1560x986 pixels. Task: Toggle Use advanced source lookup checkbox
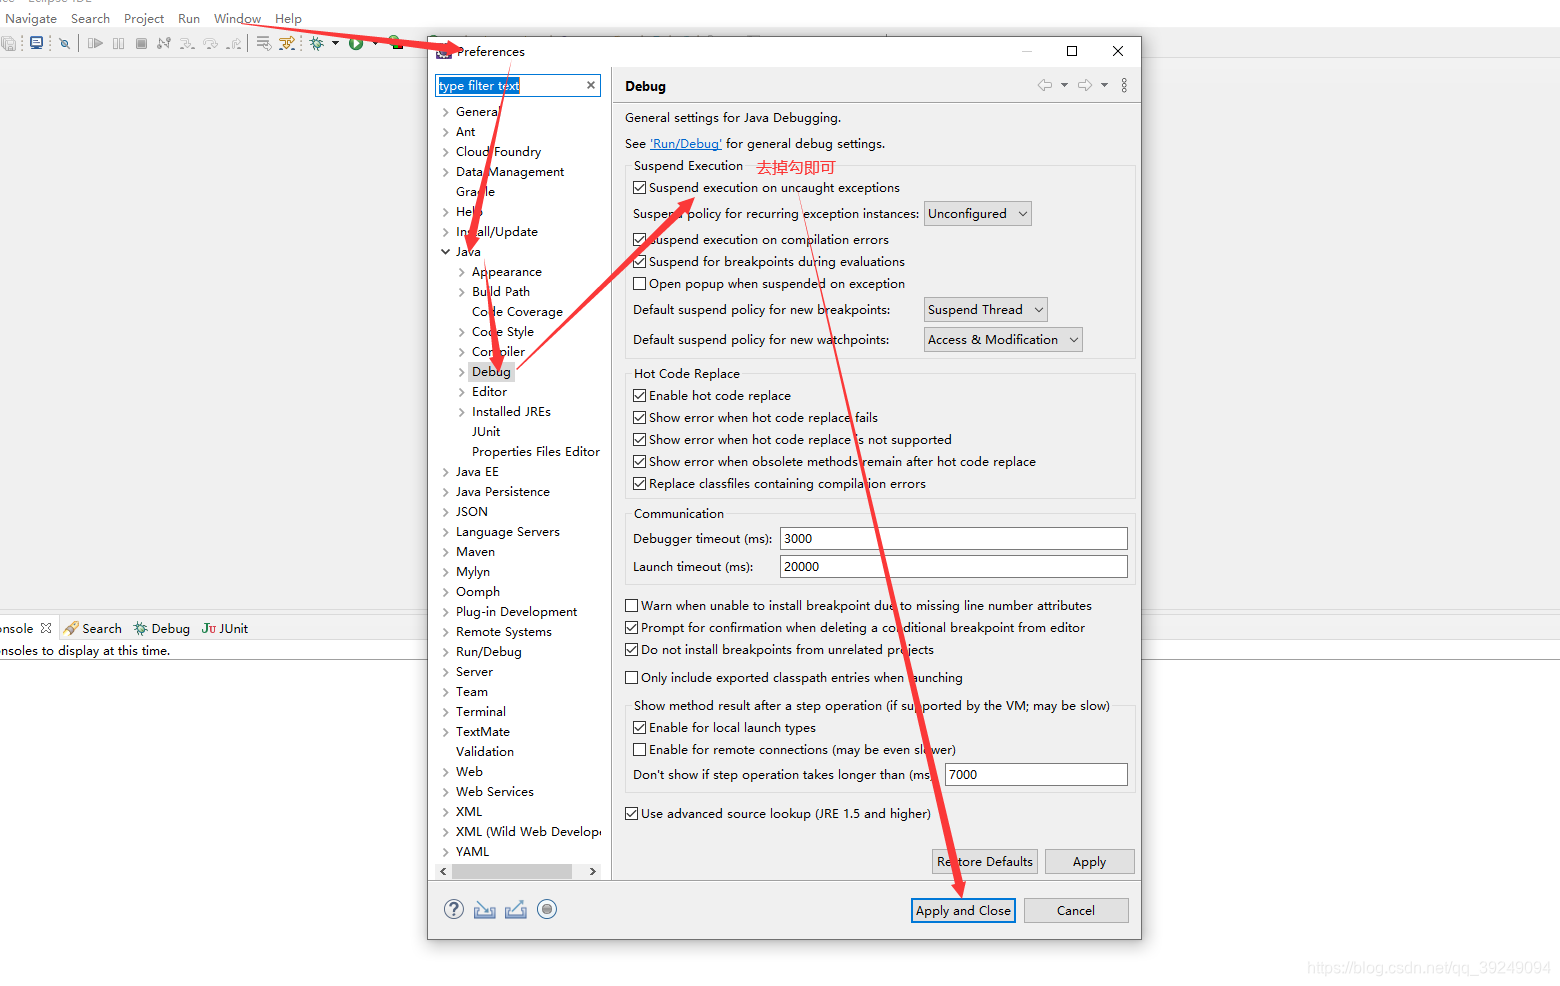tap(632, 813)
